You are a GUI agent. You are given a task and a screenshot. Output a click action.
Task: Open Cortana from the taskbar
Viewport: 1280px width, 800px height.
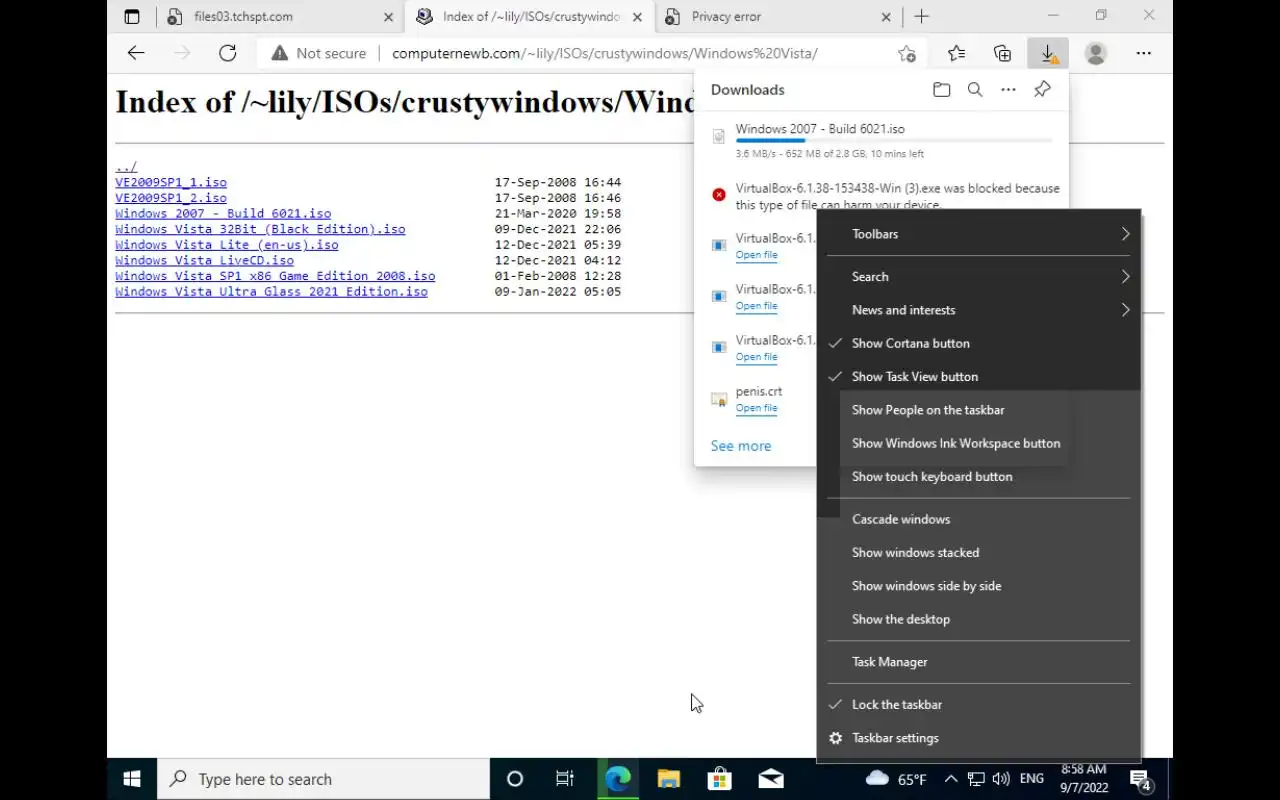(x=515, y=779)
